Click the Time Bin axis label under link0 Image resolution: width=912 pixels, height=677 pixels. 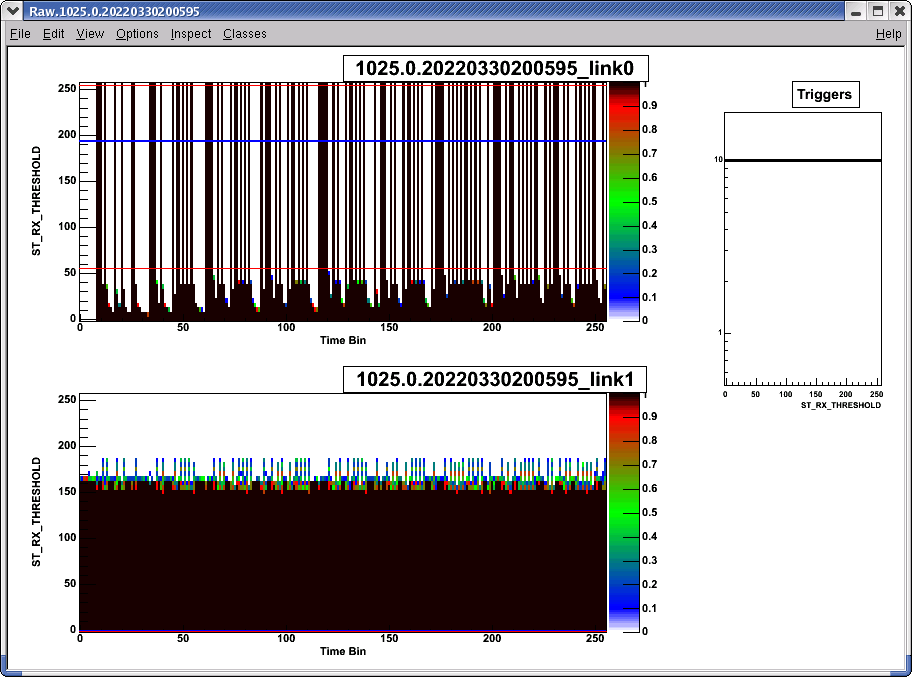pyautogui.click(x=345, y=340)
